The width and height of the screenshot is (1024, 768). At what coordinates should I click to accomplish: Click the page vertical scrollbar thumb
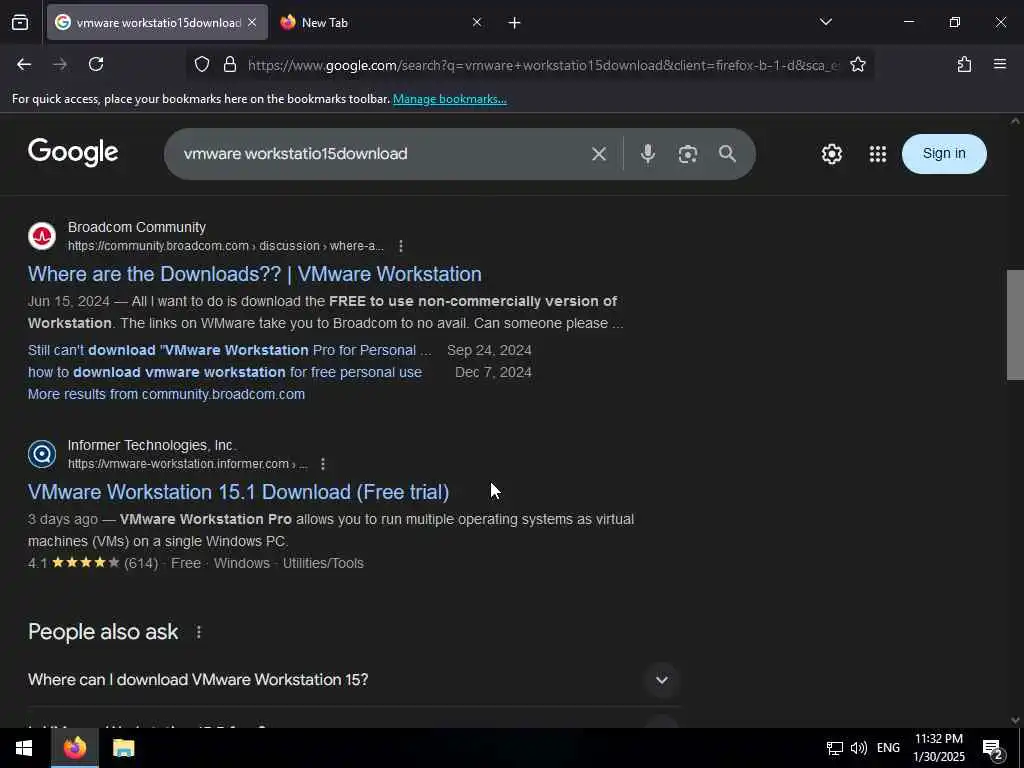(1014, 325)
